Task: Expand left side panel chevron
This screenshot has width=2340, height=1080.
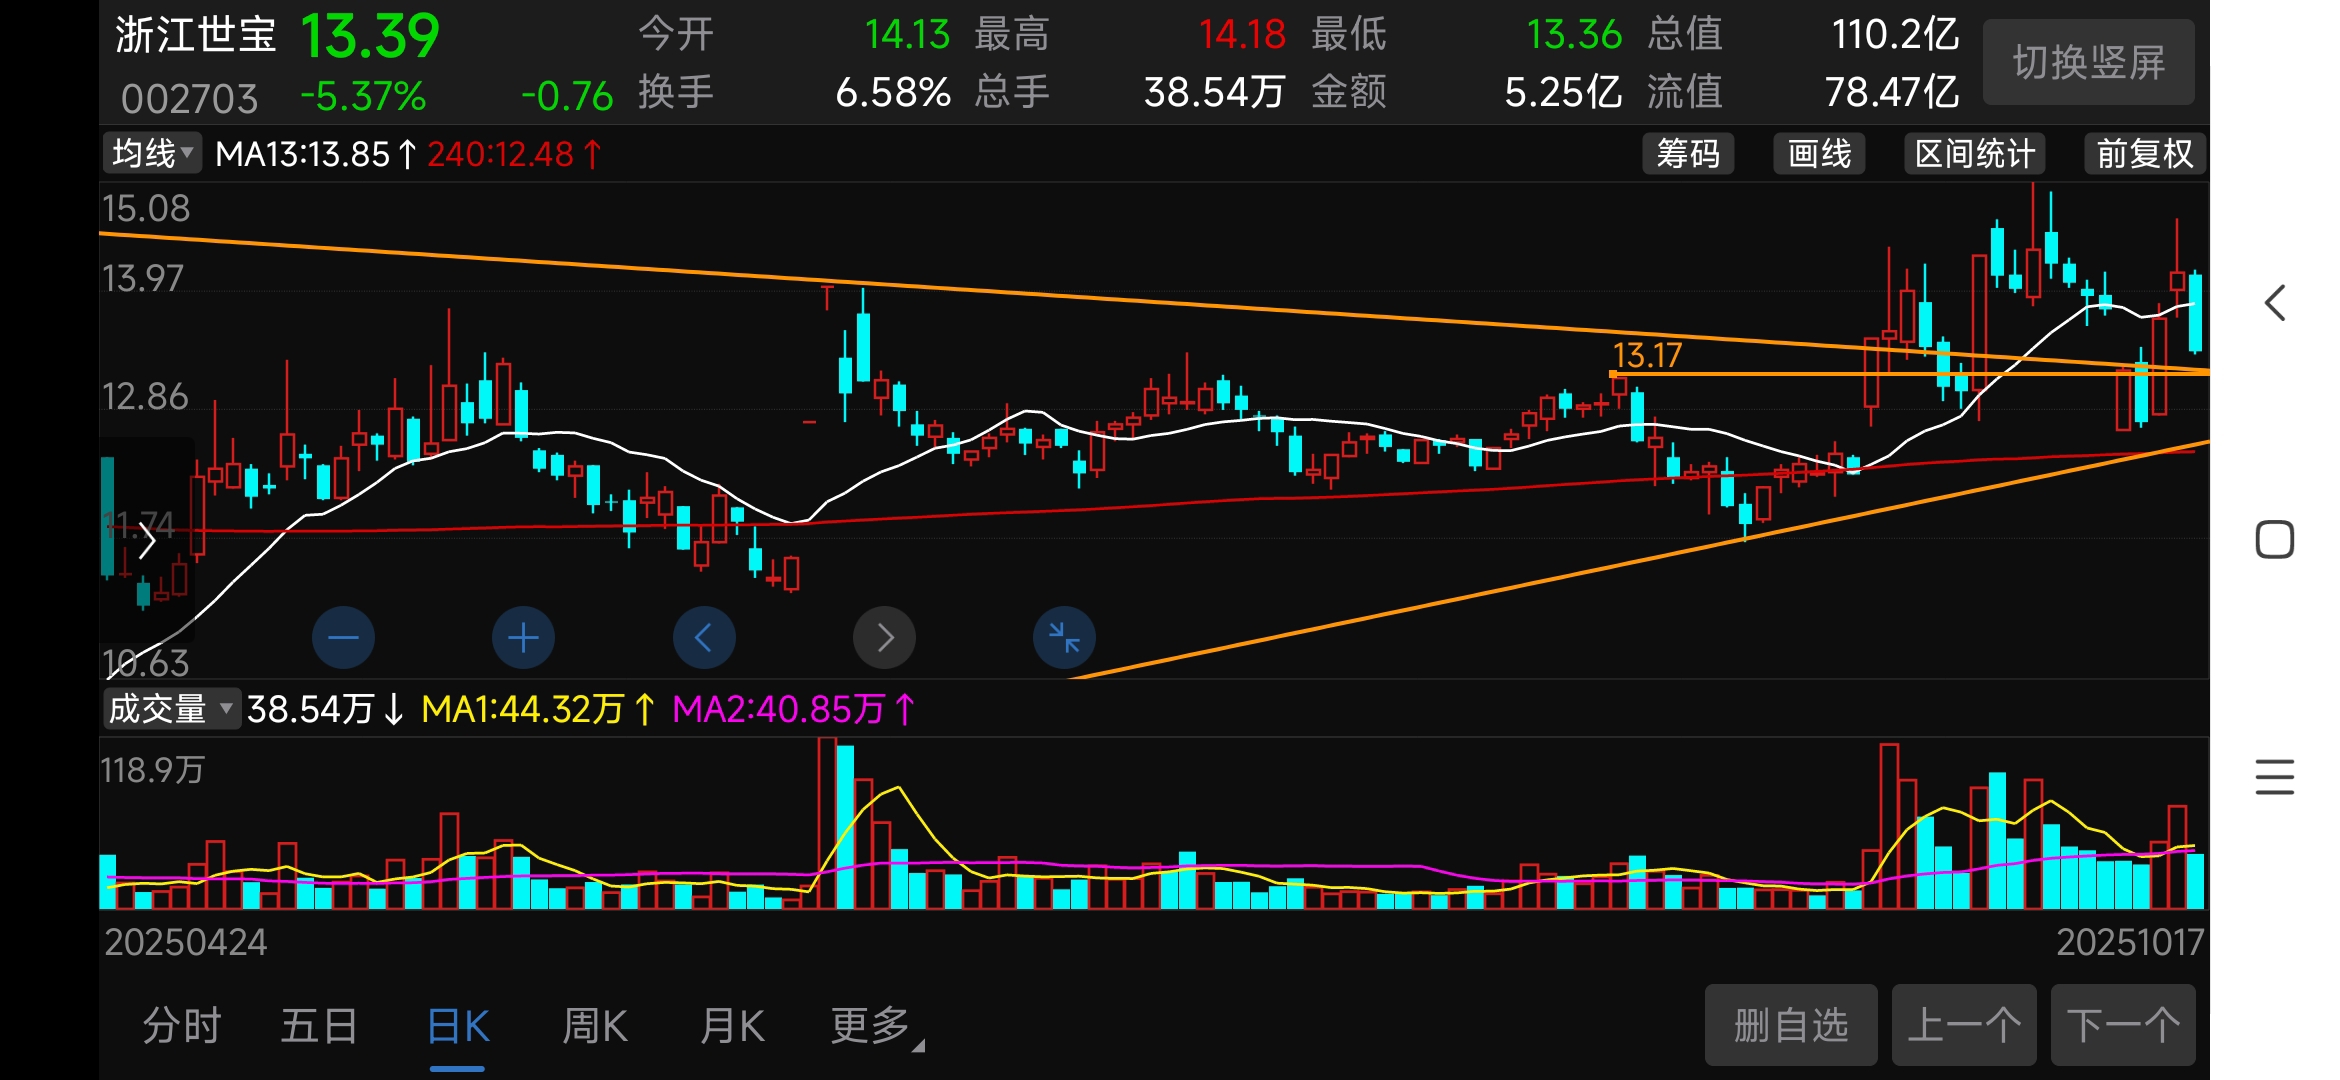Action: tap(148, 541)
